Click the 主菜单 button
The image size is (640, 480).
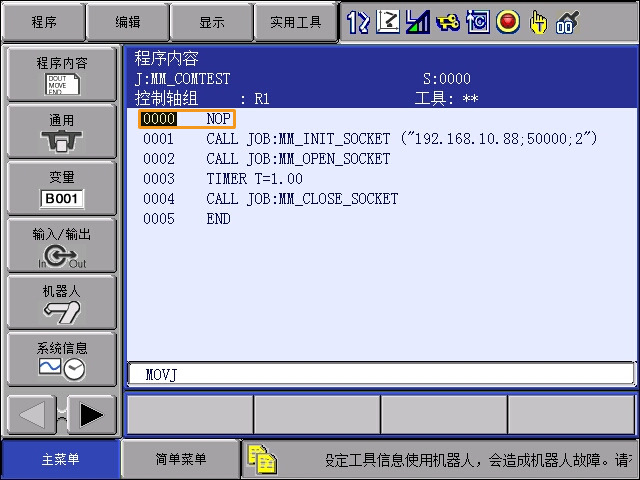[x=60, y=460]
